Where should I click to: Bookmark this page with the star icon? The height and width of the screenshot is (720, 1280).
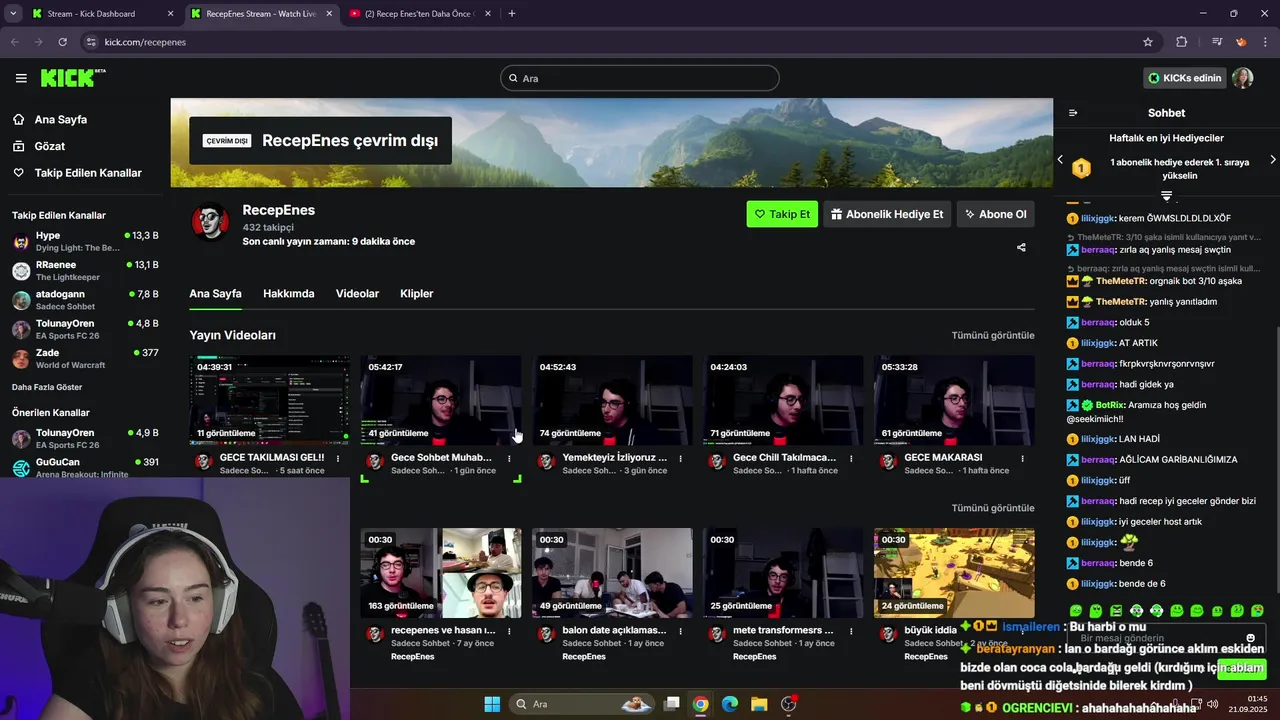pyautogui.click(x=1148, y=42)
